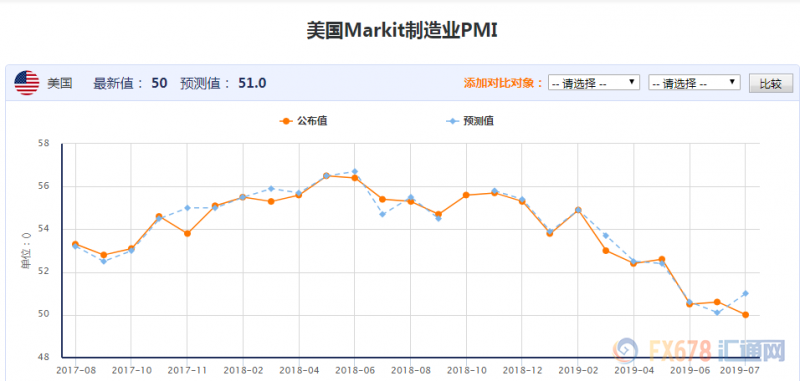The image size is (800, 381).
Task: Open the first 请选择 comparison dropdown
Action: pyautogui.click(x=594, y=83)
